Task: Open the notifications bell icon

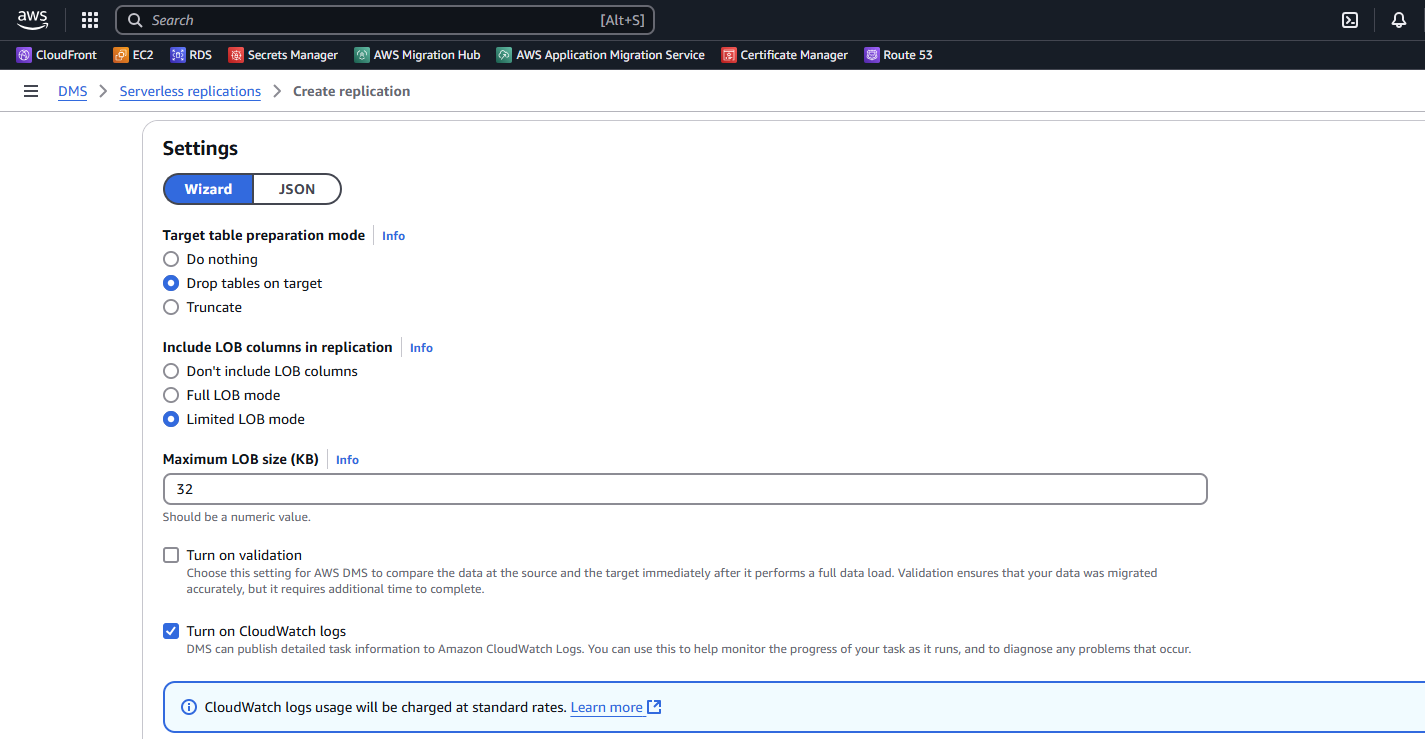Action: click(x=1398, y=20)
